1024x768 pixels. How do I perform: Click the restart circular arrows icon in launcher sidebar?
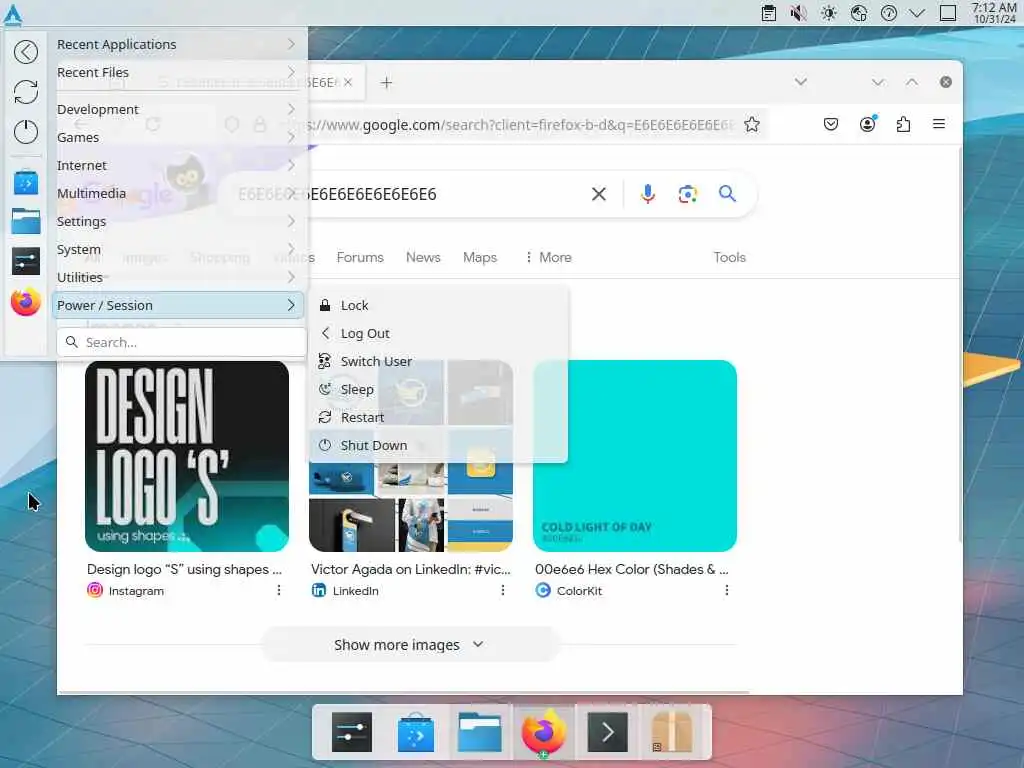coord(26,91)
